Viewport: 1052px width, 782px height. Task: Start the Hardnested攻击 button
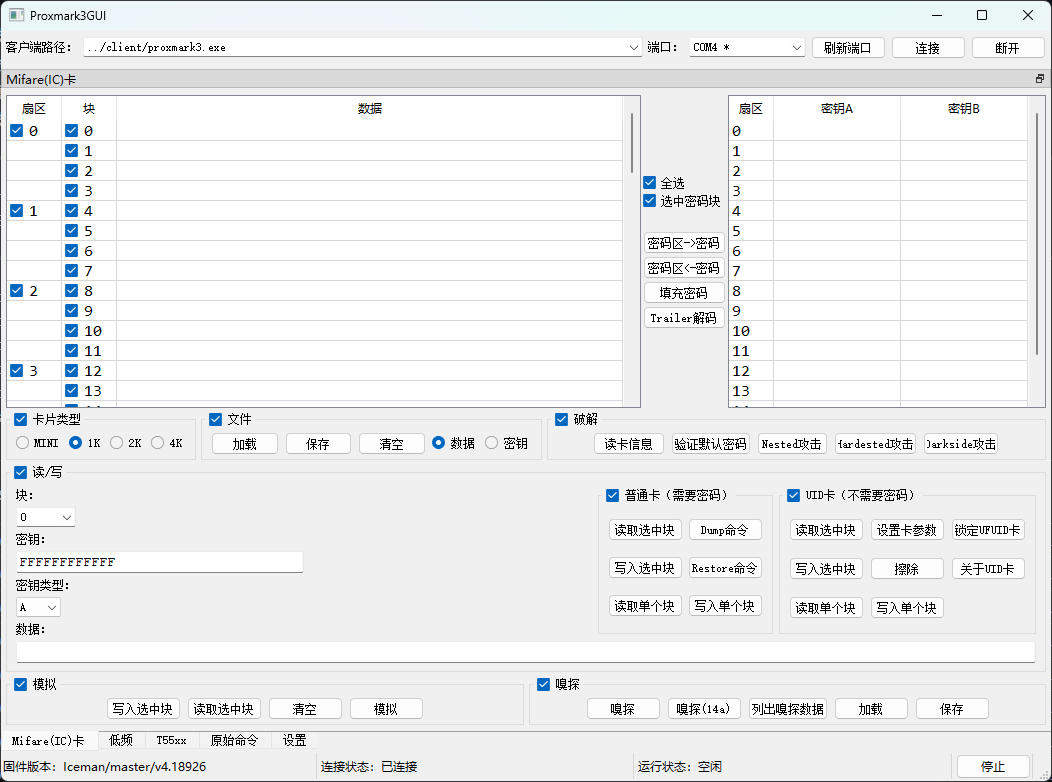tap(875, 443)
